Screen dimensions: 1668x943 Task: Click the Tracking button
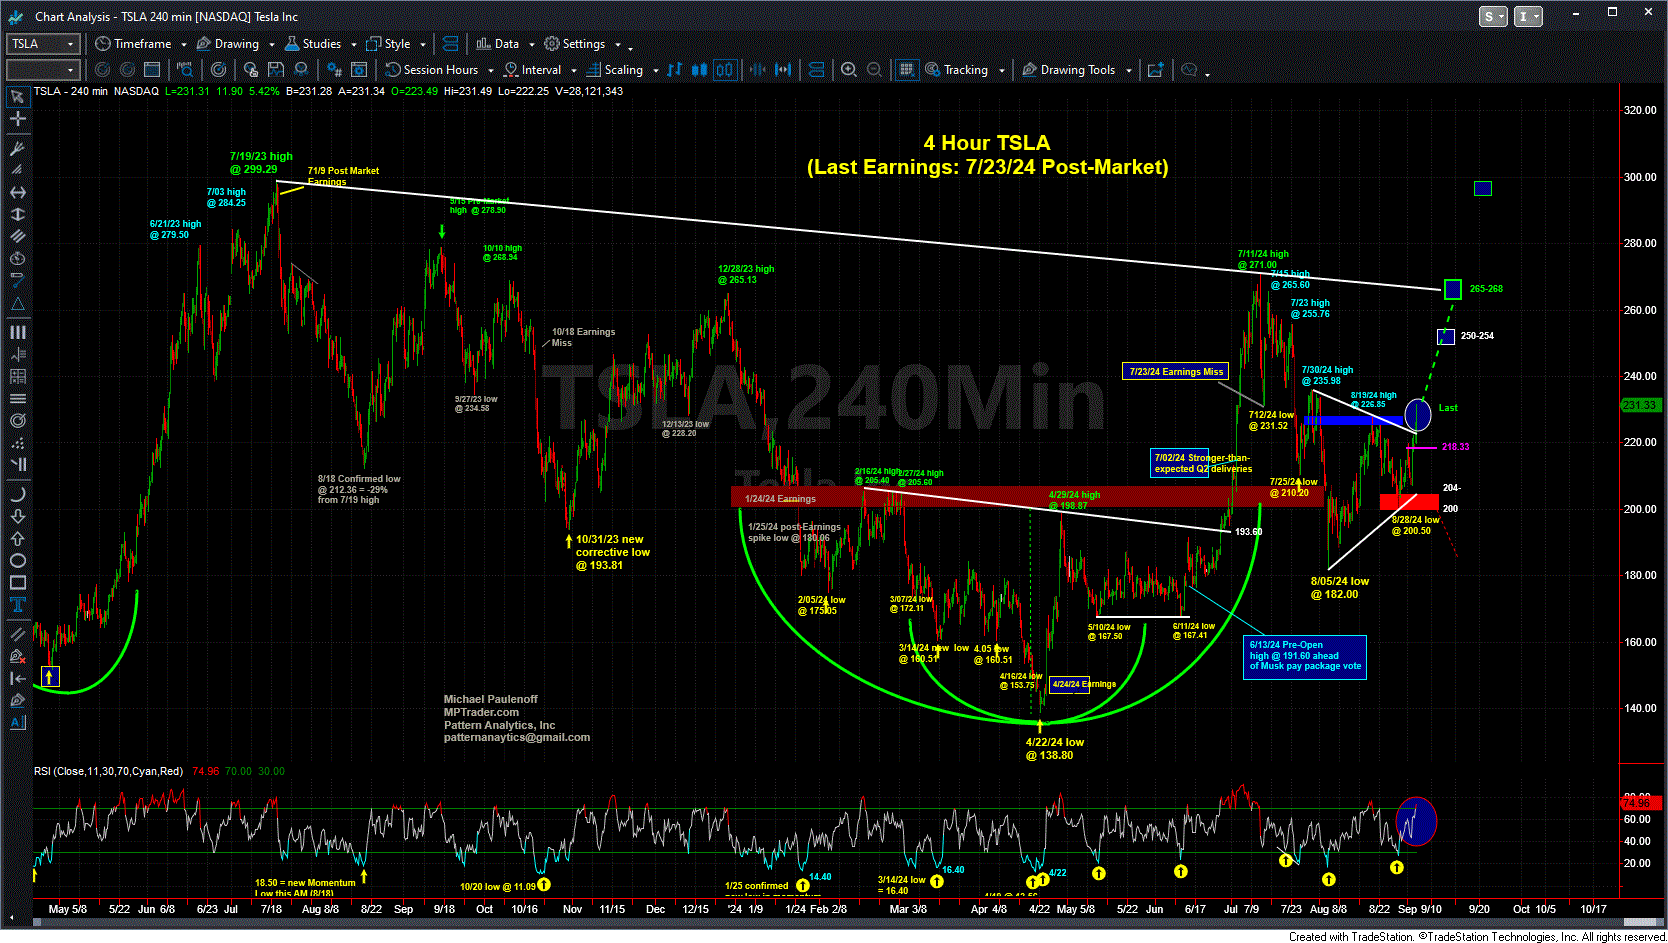click(956, 69)
